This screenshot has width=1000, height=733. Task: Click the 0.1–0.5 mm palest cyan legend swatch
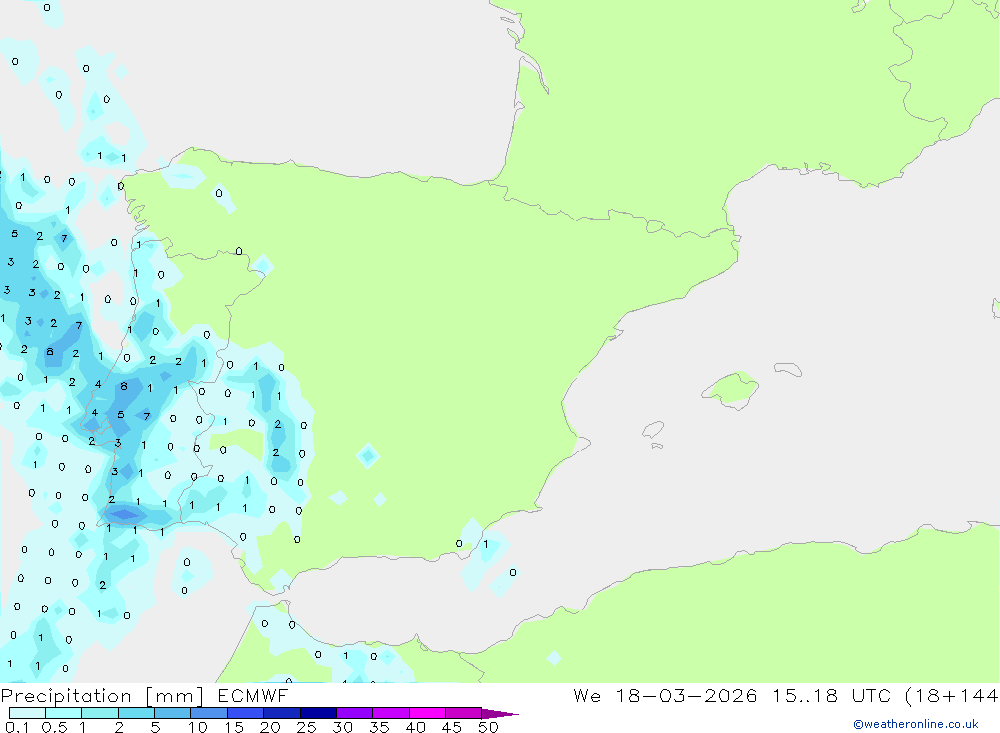coord(27,713)
